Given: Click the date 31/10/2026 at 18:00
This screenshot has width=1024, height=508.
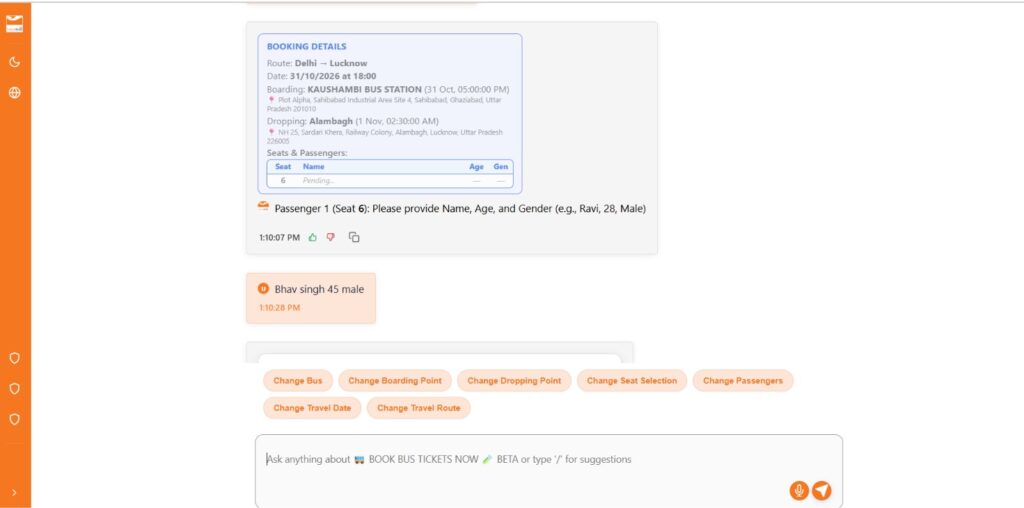Looking at the screenshot, I should pos(333,76).
